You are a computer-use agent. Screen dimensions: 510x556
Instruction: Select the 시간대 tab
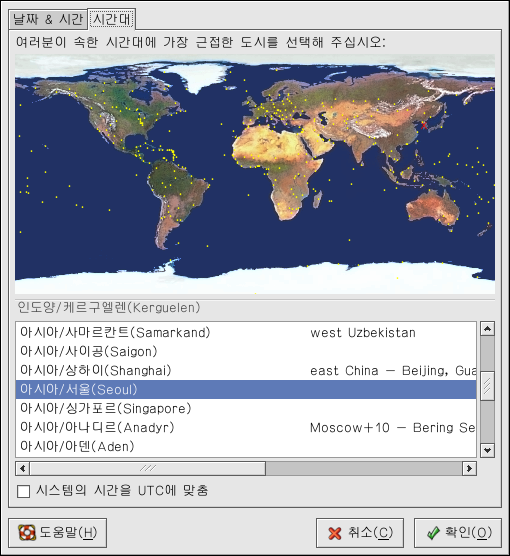coord(111,19)
